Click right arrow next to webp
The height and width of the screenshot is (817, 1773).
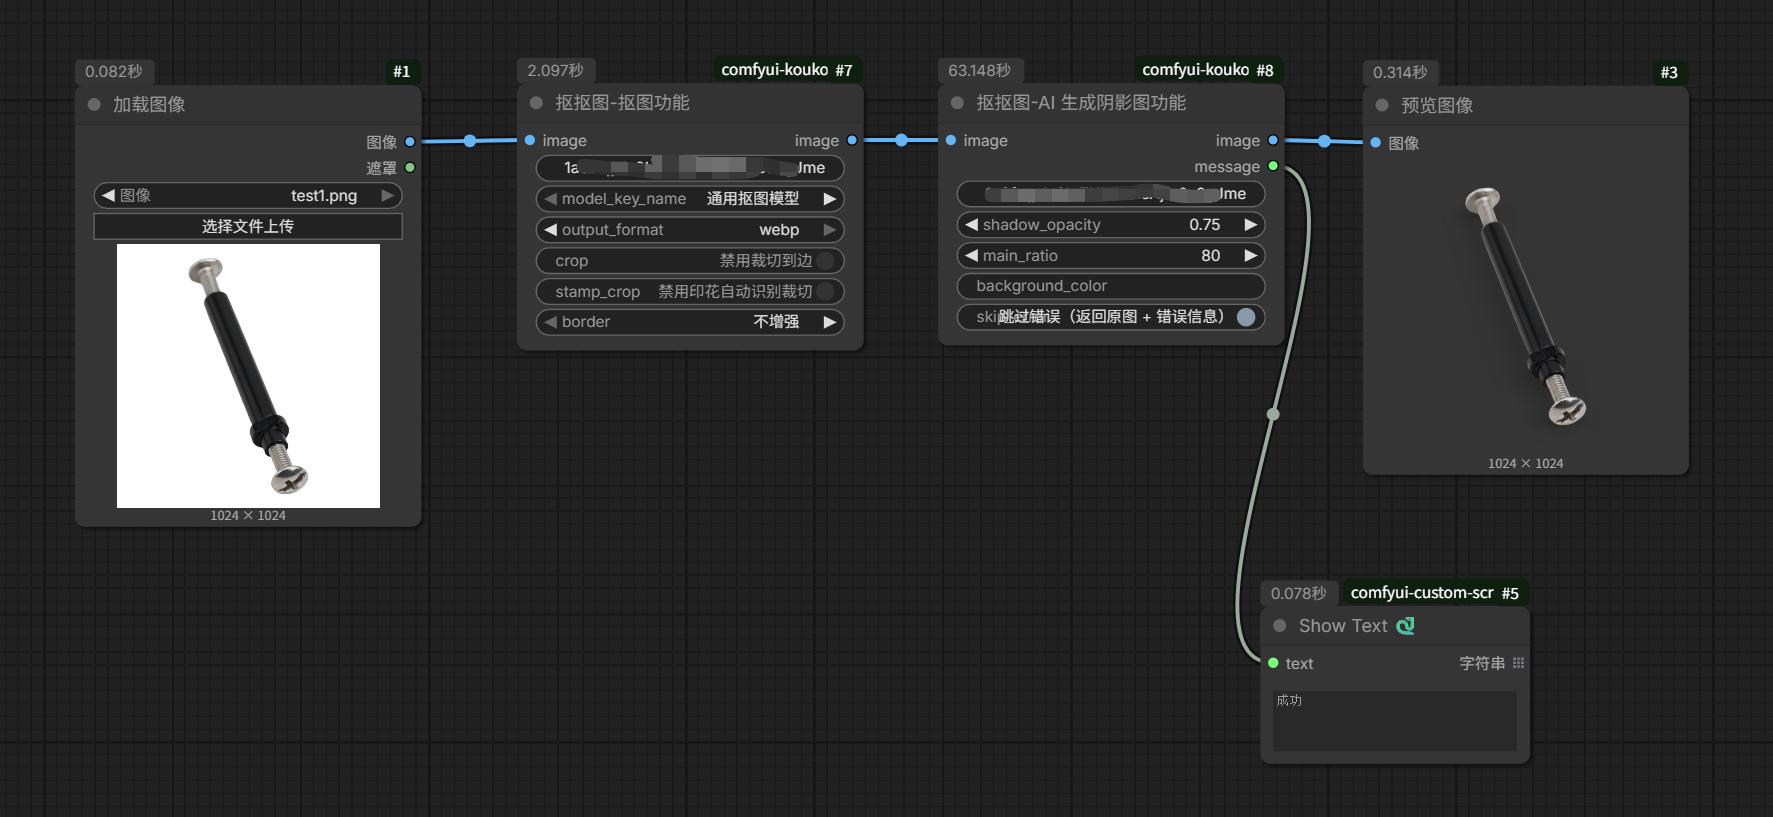click(830, 230)
